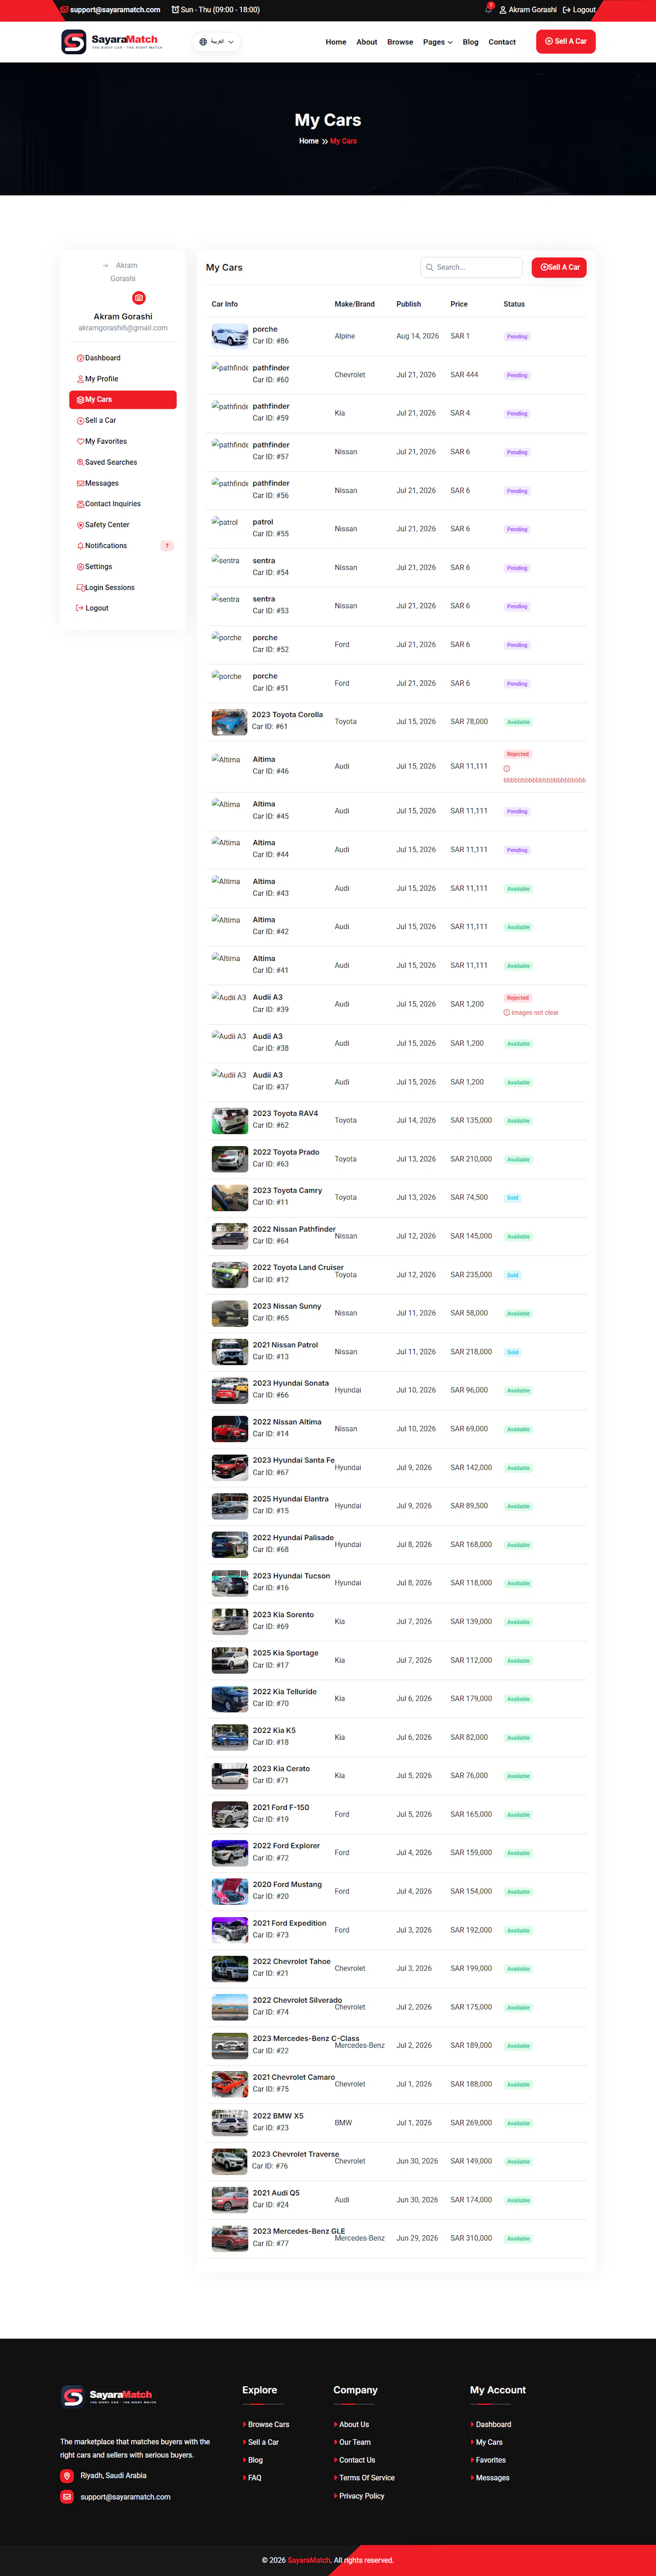Viewport: 656px width, 2576px height.
Task: Click the Sold status badge for car #11
Action: tap(513, 1198)
